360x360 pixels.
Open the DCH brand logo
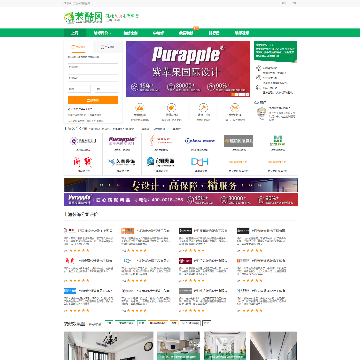(200, 162)
